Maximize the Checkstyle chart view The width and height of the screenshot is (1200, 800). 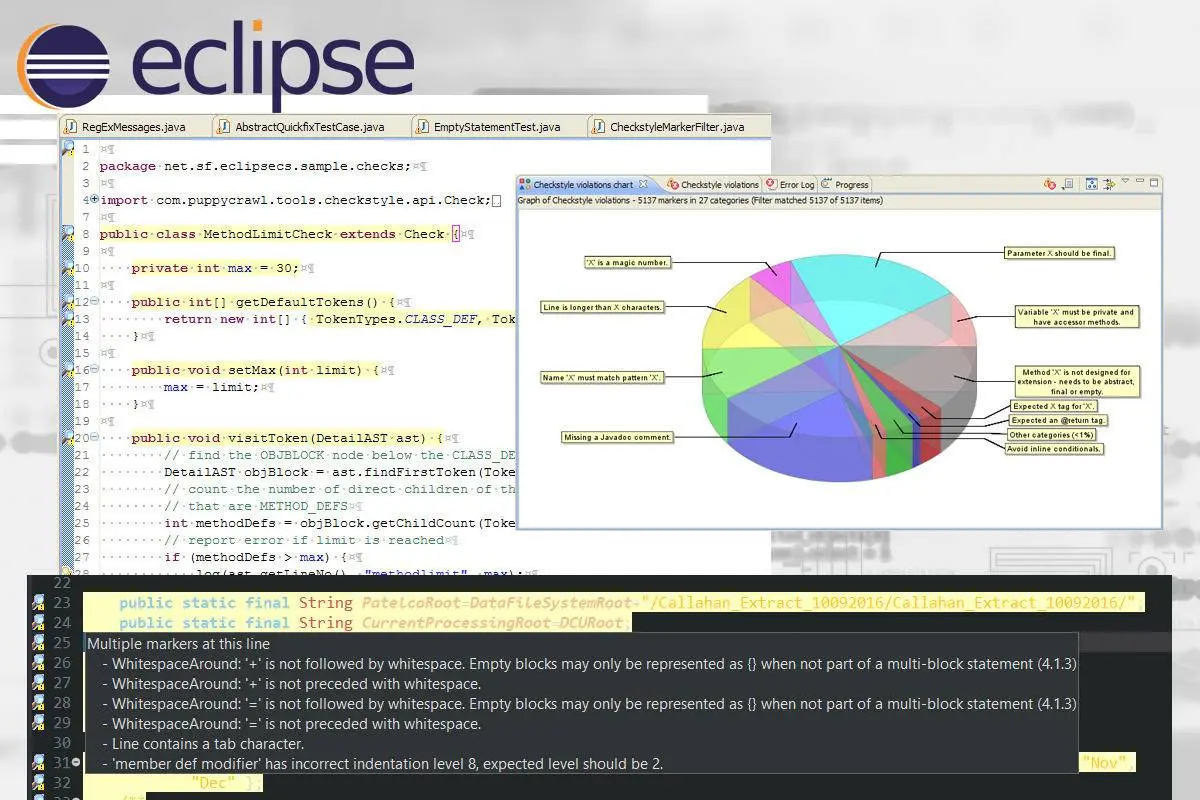(1155, 183)
